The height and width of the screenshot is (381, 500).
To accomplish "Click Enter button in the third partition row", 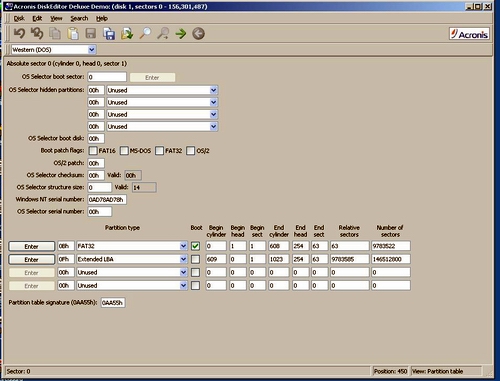I will coord(32,273).
